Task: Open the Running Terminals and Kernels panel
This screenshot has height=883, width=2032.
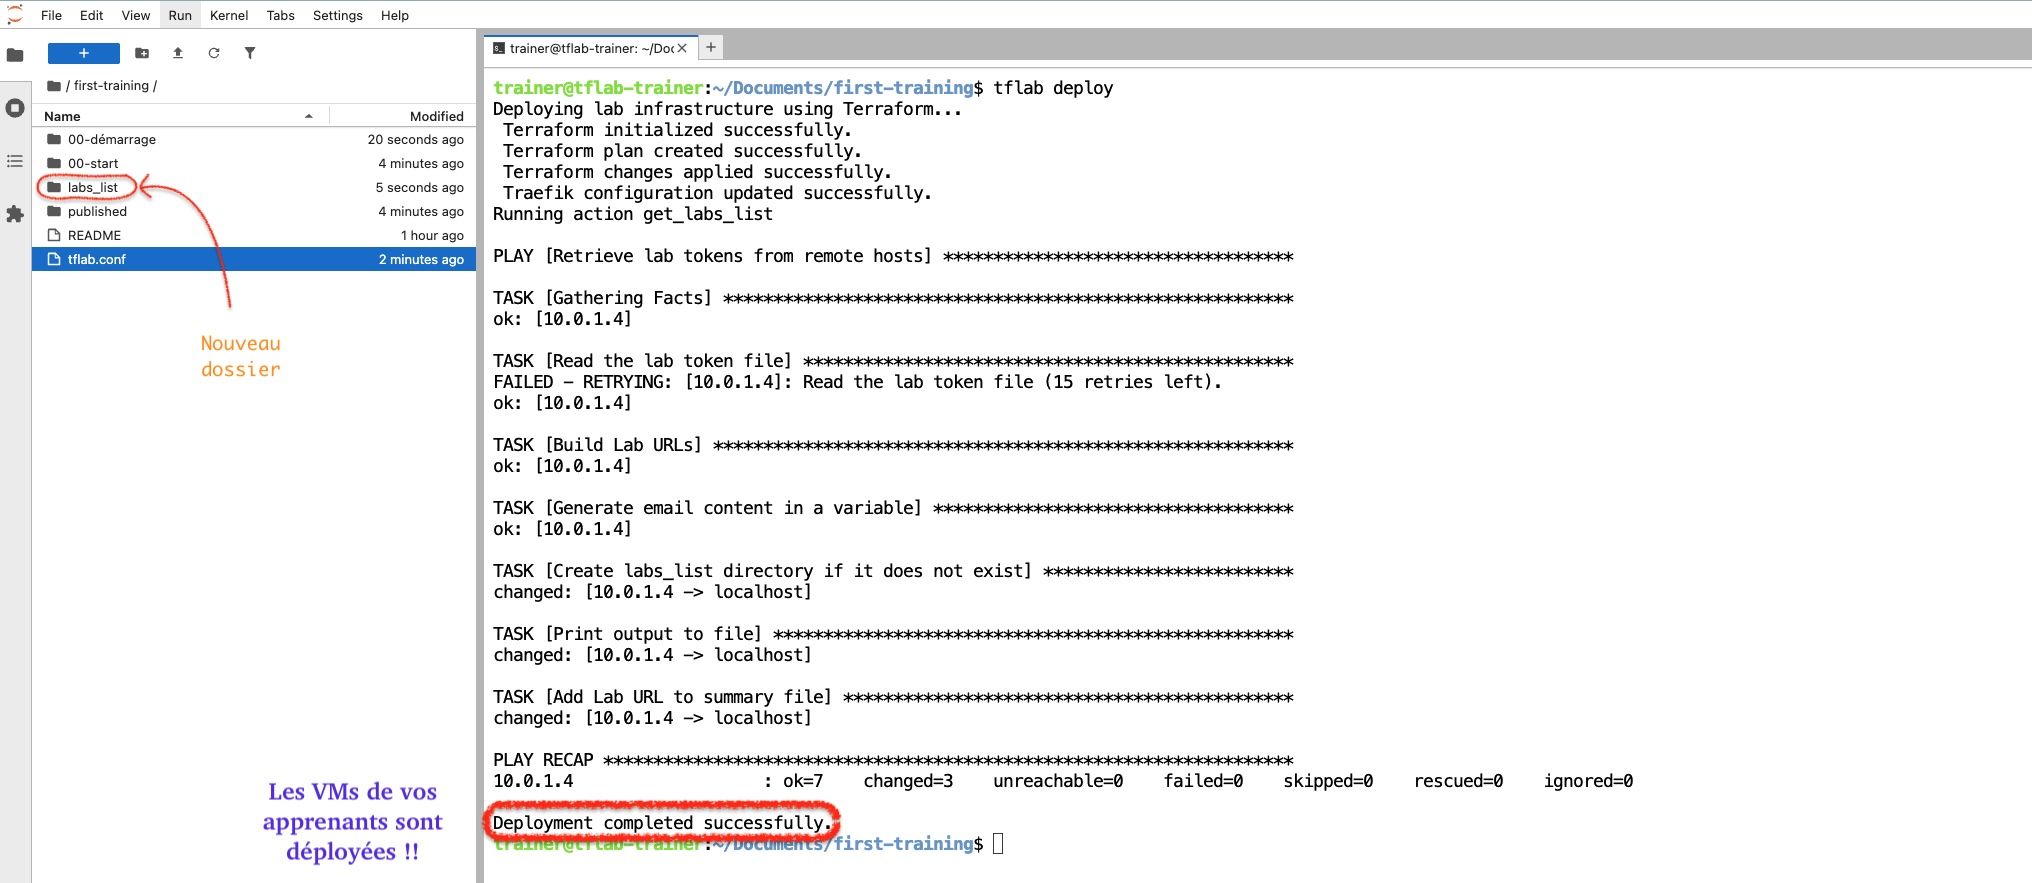Action: pos(15,108)
